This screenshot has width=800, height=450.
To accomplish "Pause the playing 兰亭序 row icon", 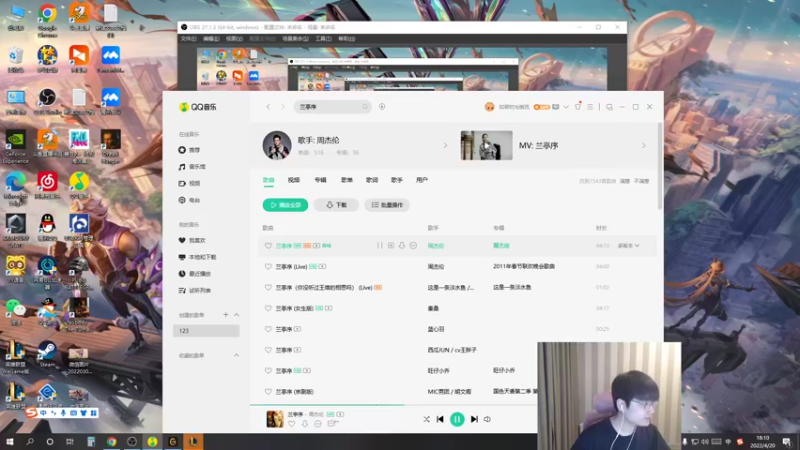I will [x=380, y=245].
